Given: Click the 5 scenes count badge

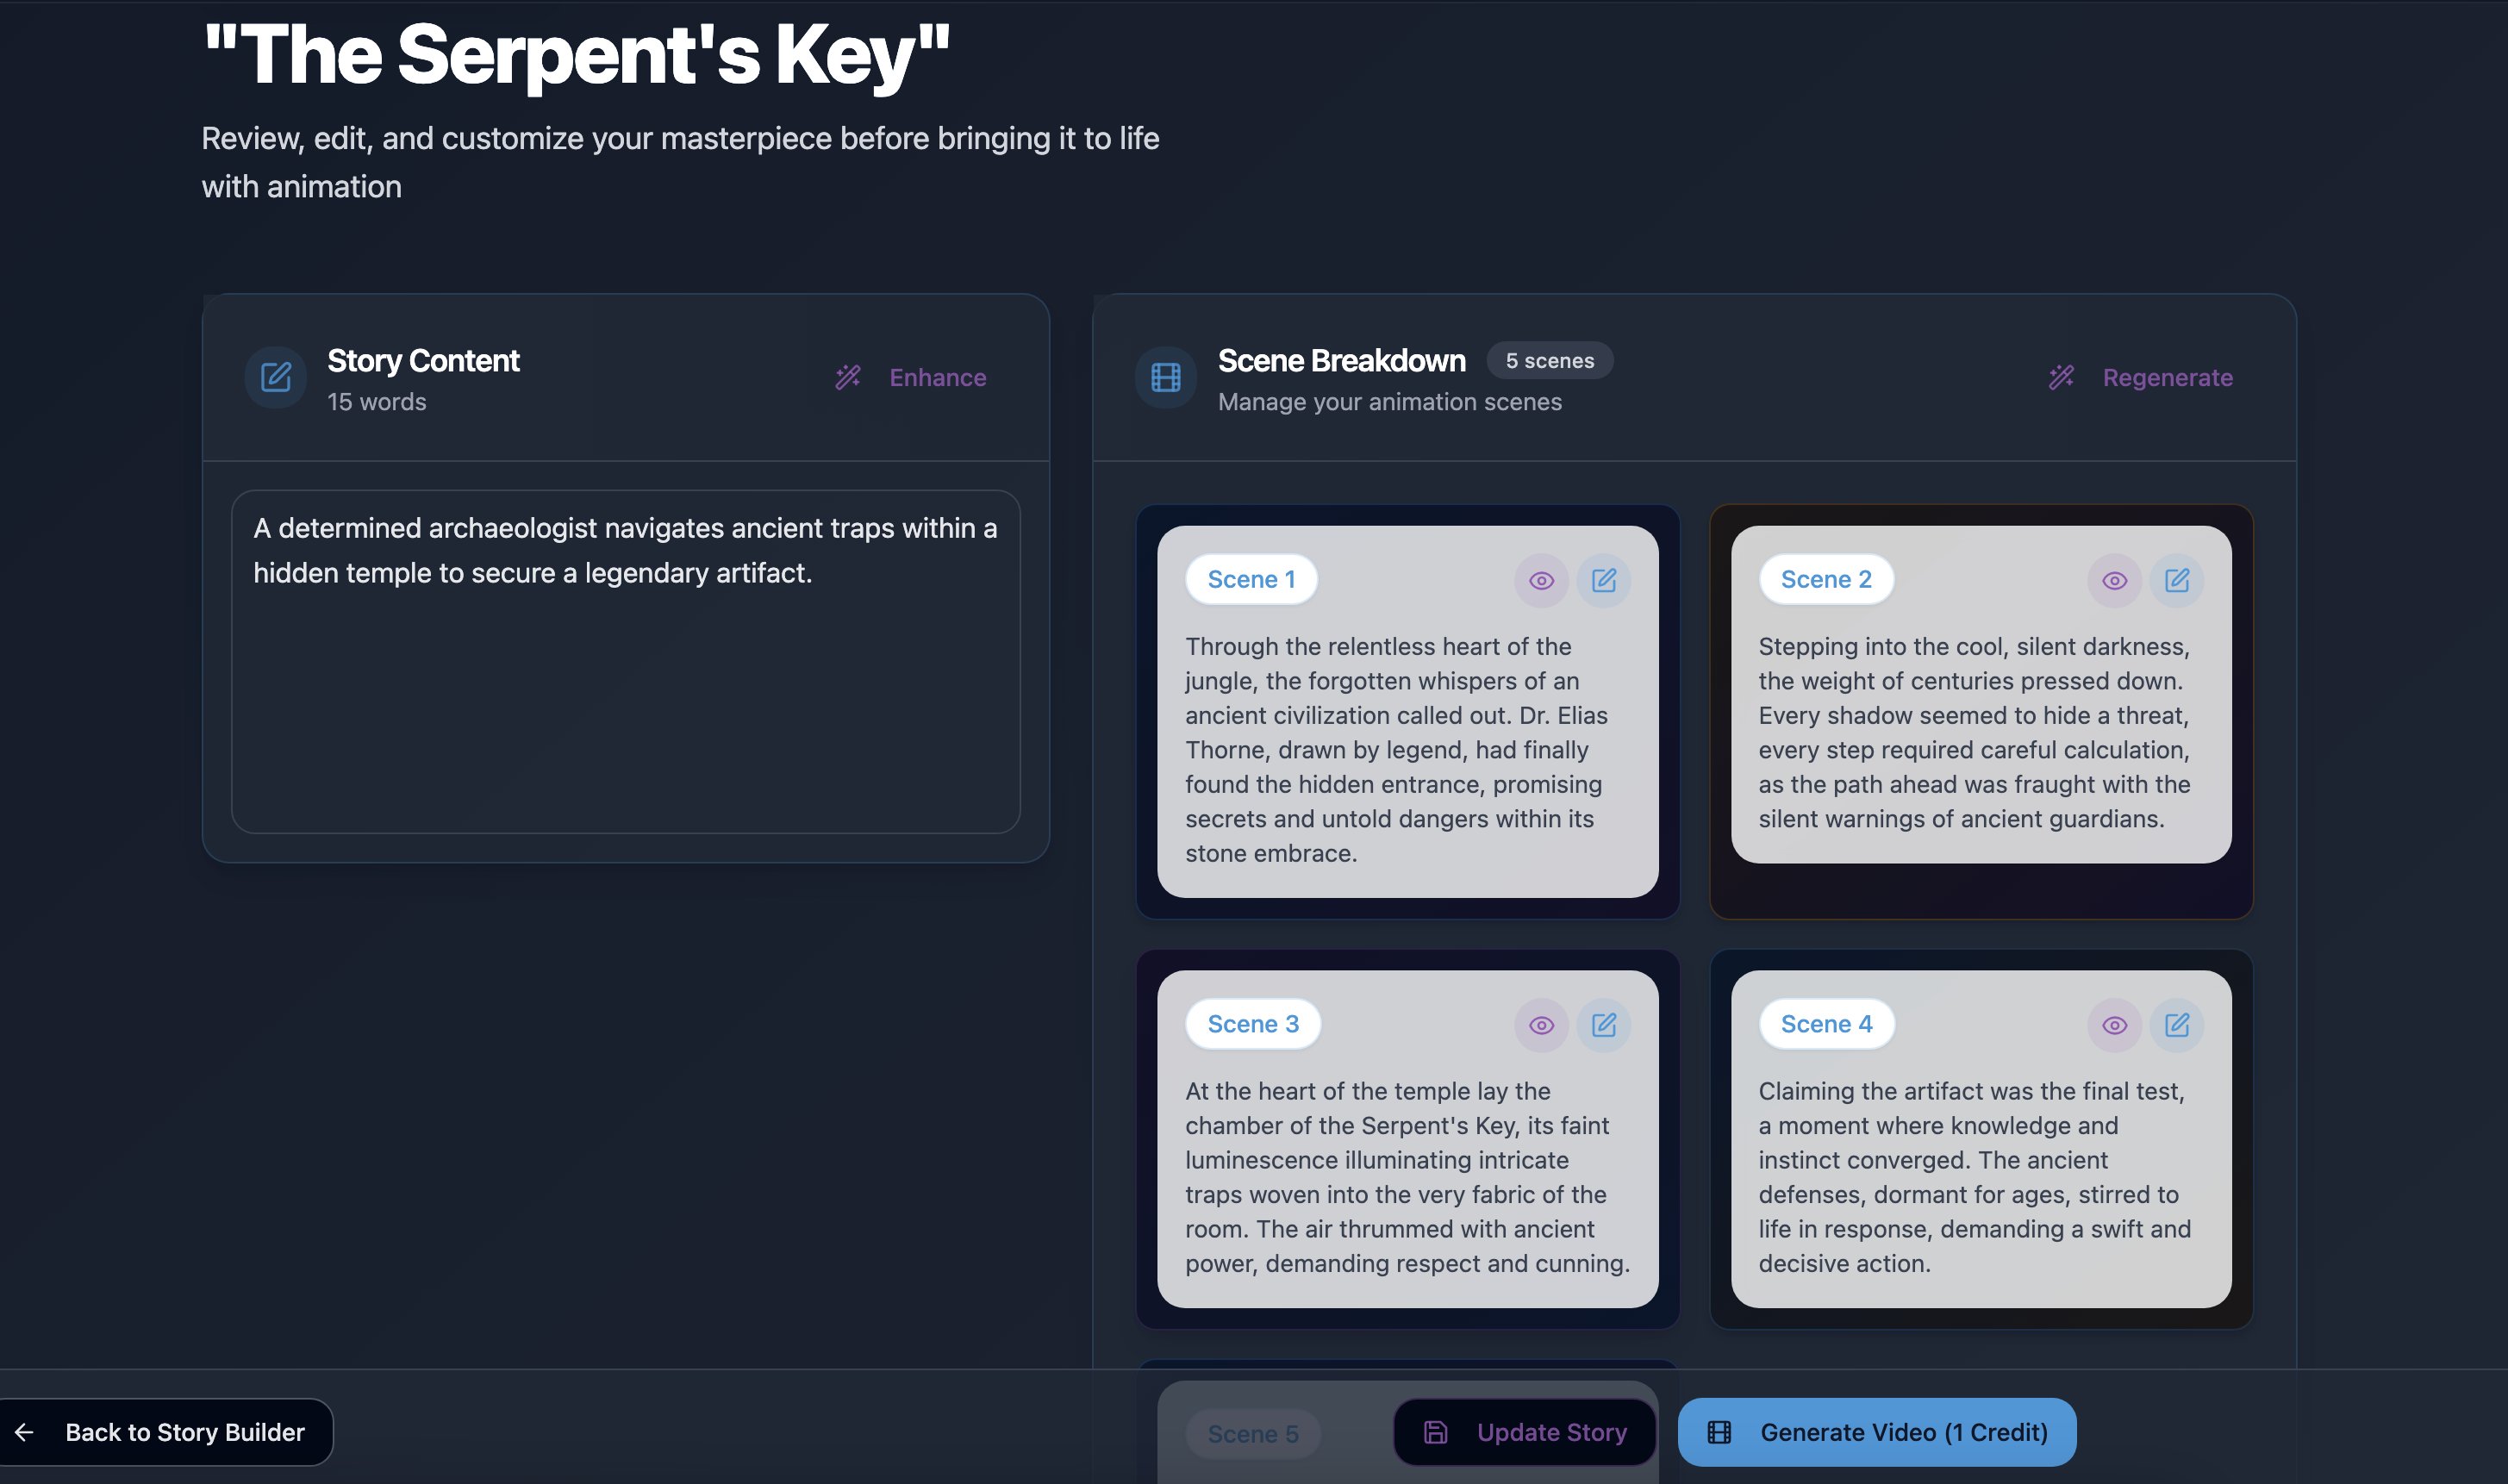Looking at the screenshot, I should point(1549,361).
